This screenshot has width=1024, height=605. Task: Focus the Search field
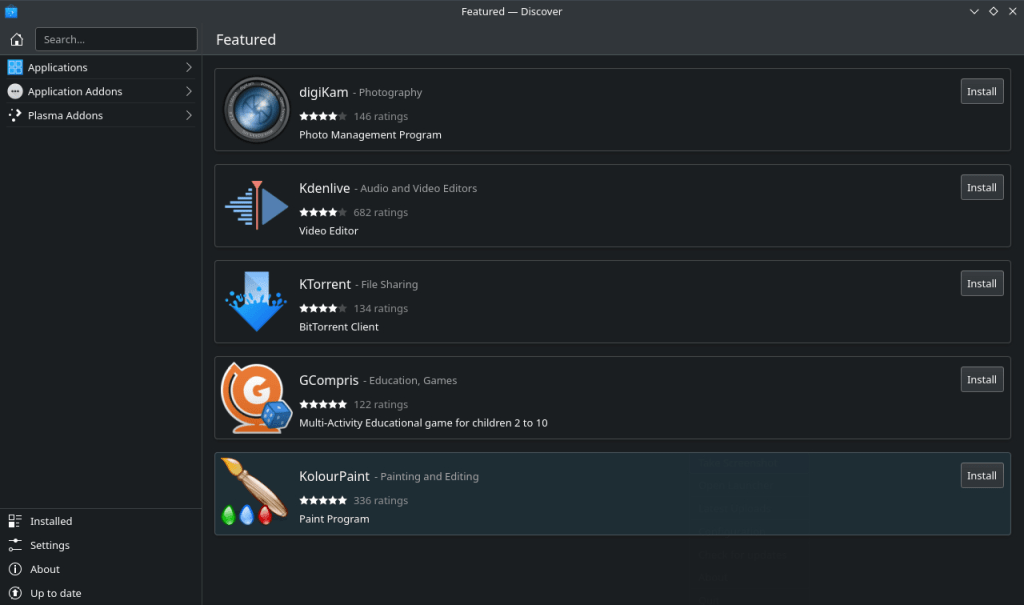116,39
